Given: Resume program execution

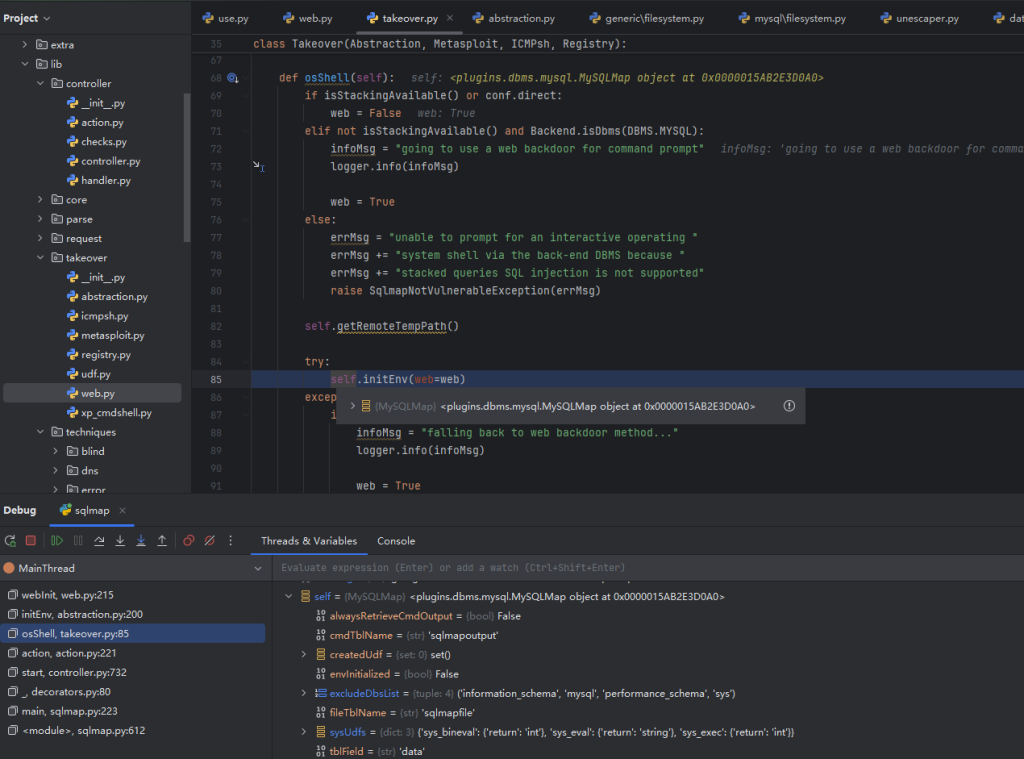Looking at the screenshot, I should 57,541.
